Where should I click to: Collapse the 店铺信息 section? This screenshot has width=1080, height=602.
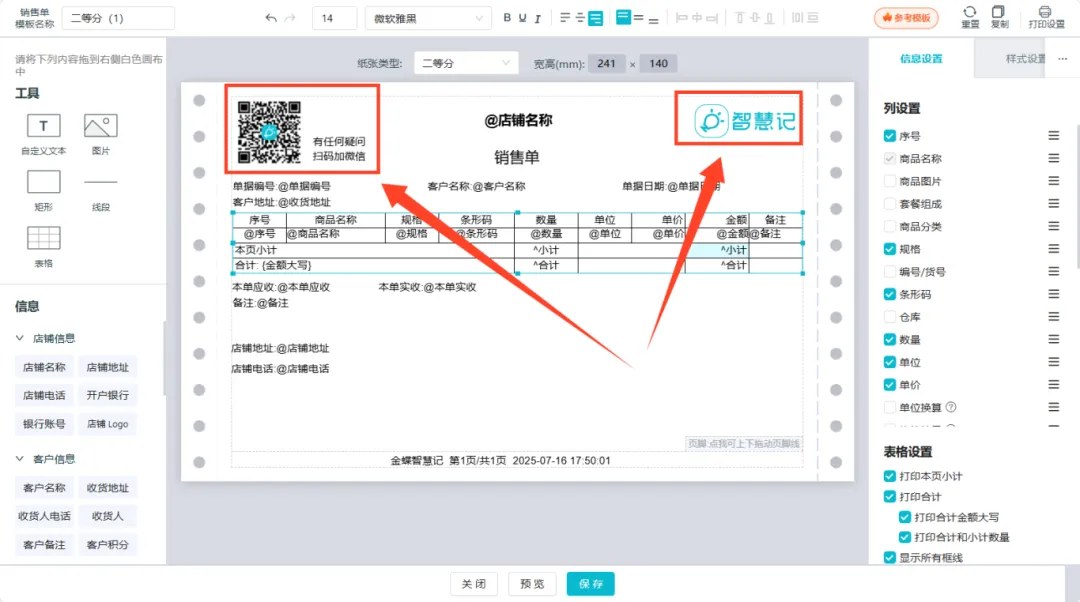pyautogui.click(x=20, y=338)
